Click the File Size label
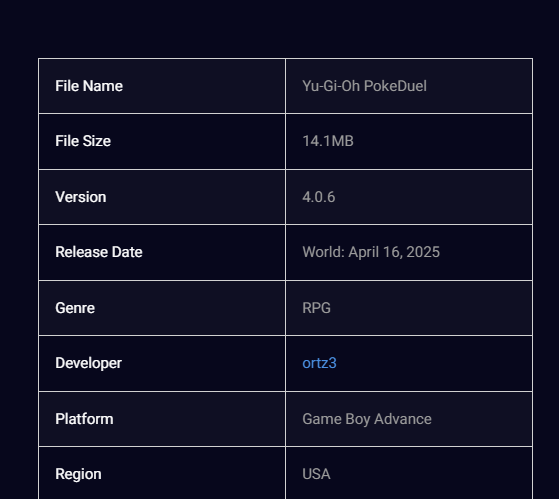 click(x=83, y=141)
